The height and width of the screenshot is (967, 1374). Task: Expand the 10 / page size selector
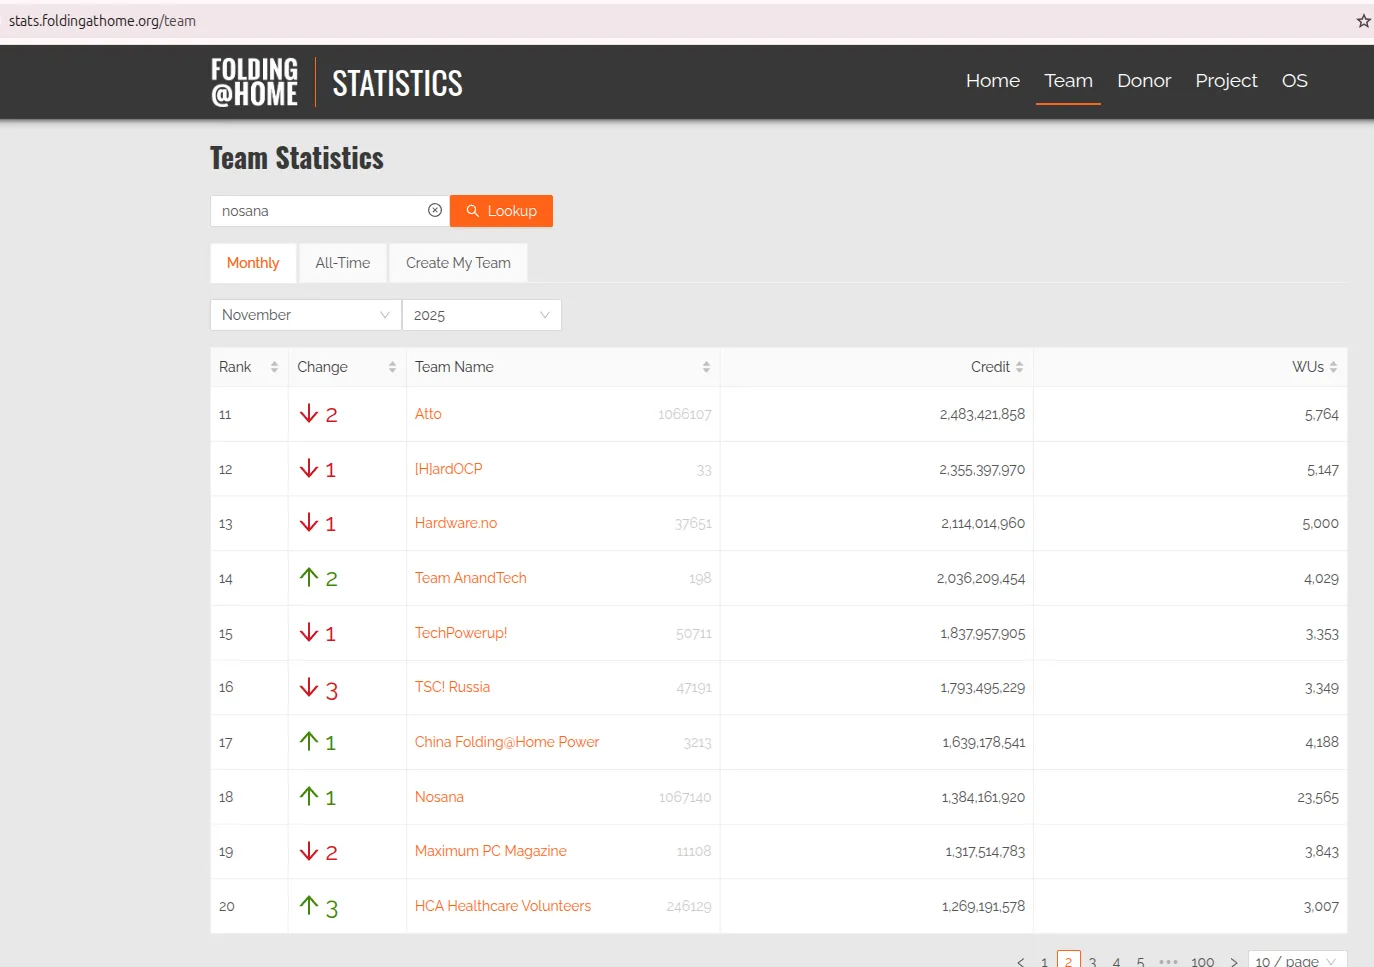coord(1296,961)
